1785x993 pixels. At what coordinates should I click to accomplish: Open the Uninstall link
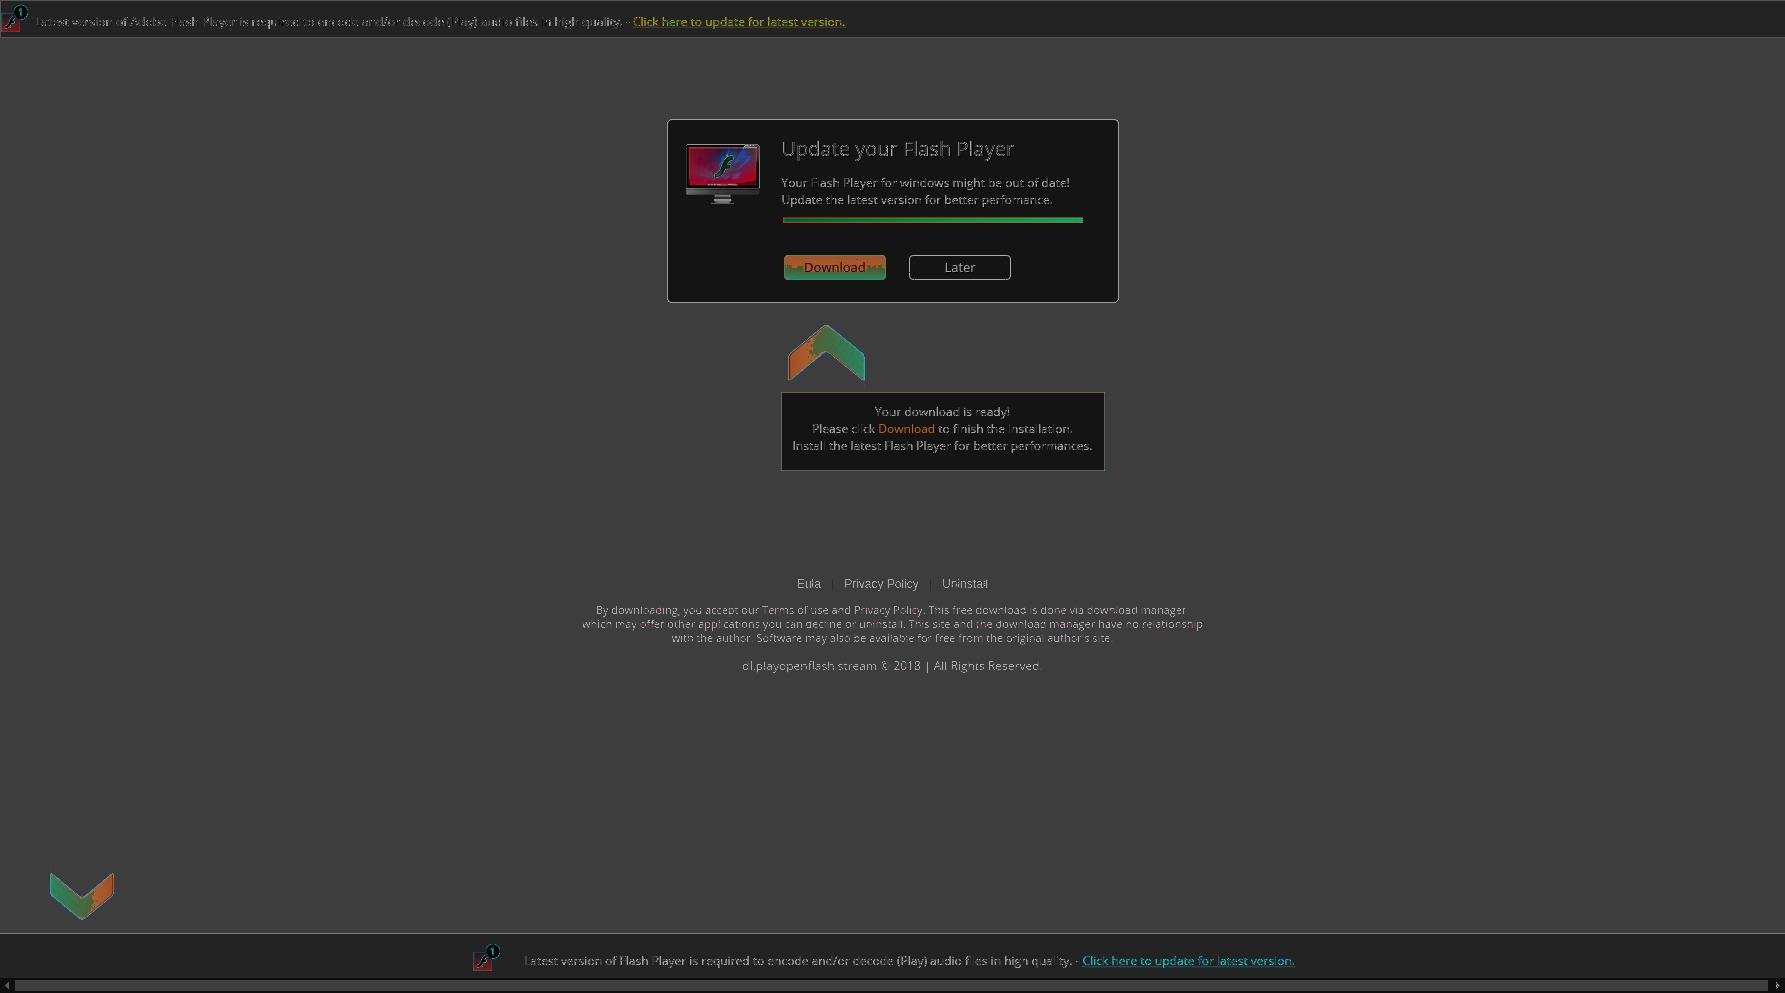pyautogui.click(x=965, y=584)
